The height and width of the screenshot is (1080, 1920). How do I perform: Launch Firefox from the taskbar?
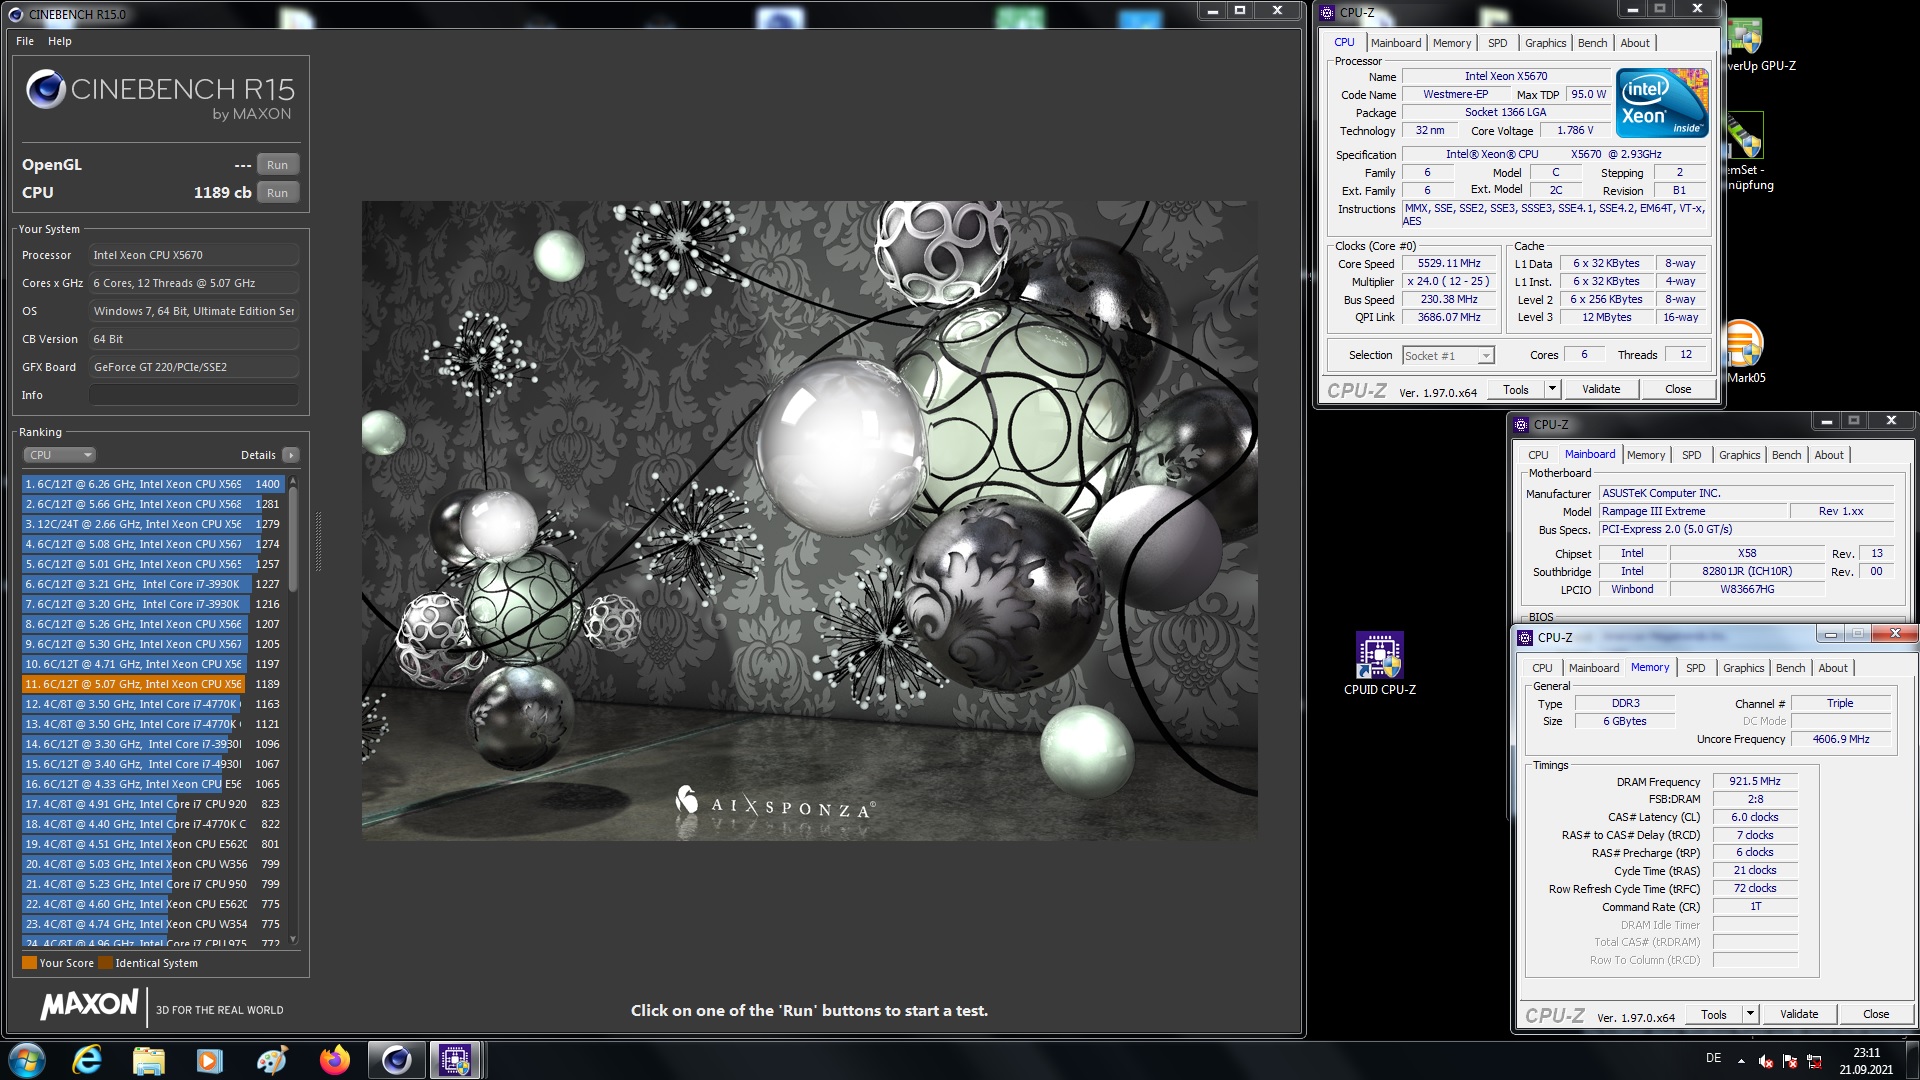pyautogui.click(x=334, y=1060)
